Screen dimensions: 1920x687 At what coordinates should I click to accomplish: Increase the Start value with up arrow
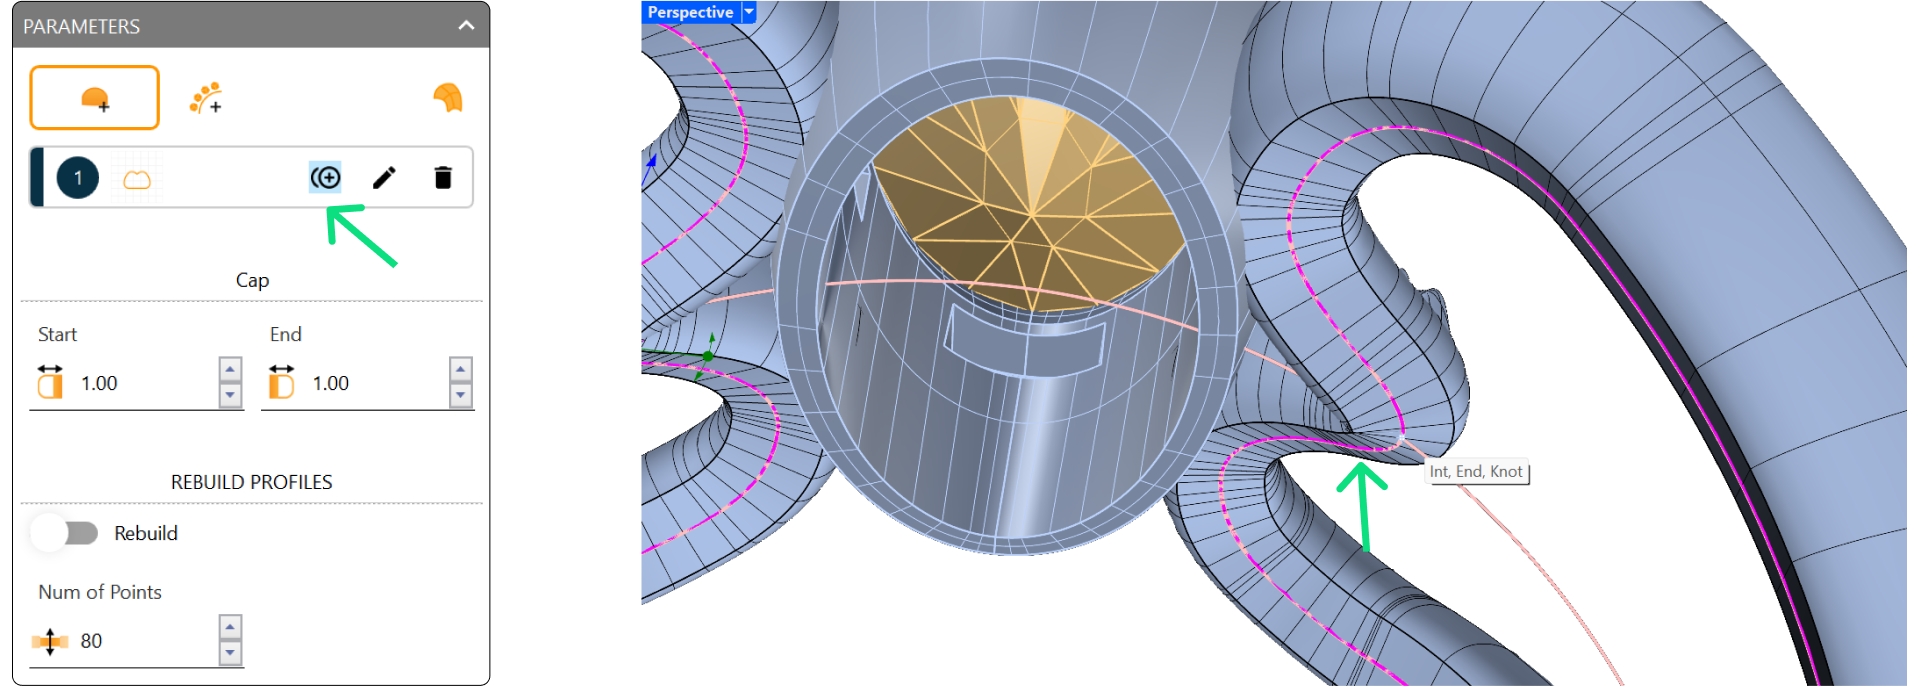pos(230,370)
